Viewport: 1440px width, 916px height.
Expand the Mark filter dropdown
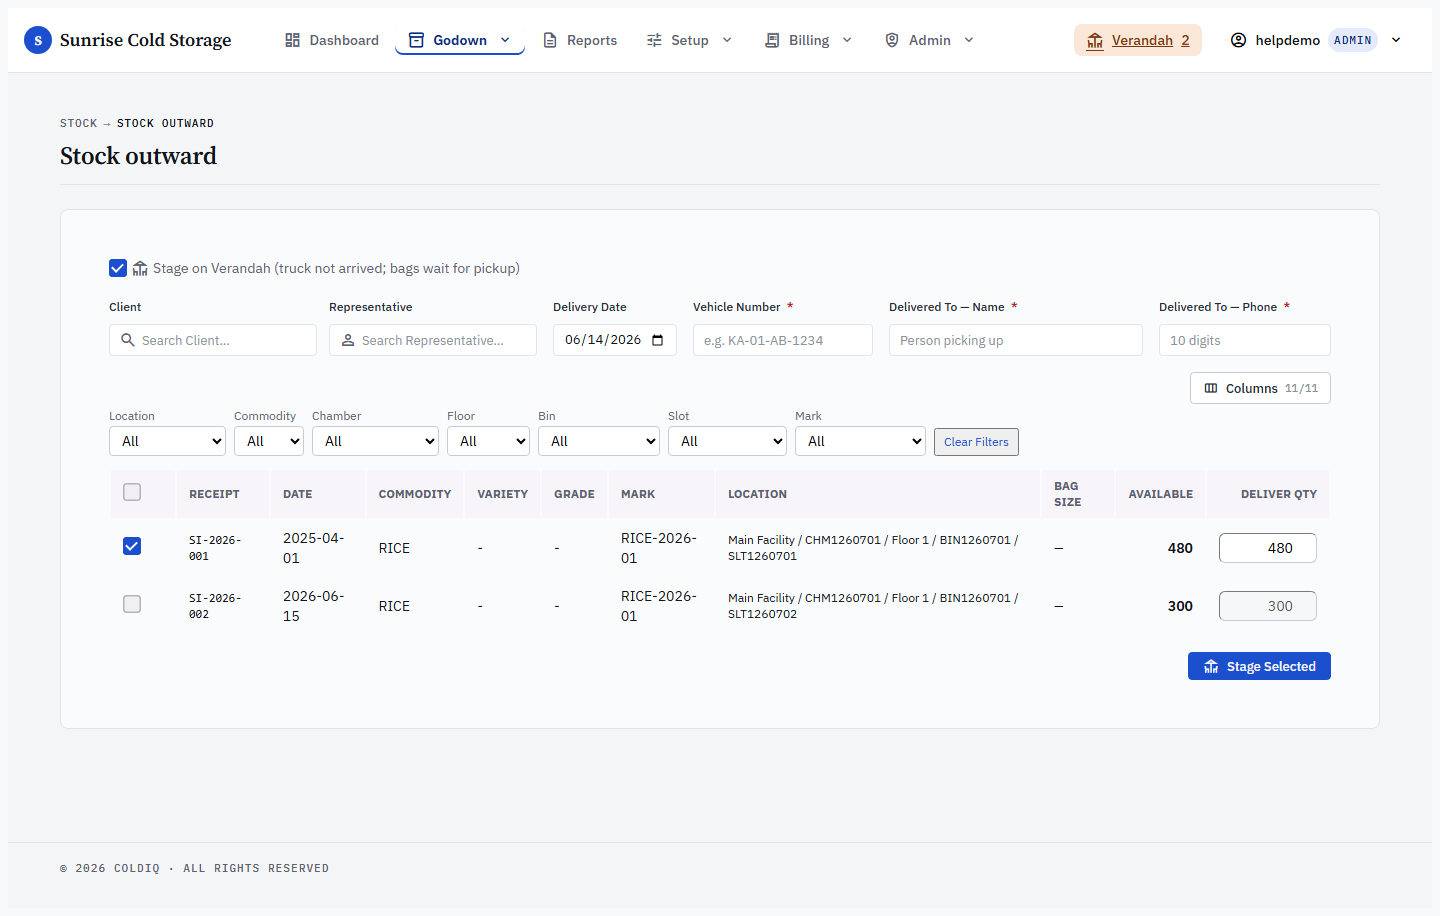tap(860, 441)
